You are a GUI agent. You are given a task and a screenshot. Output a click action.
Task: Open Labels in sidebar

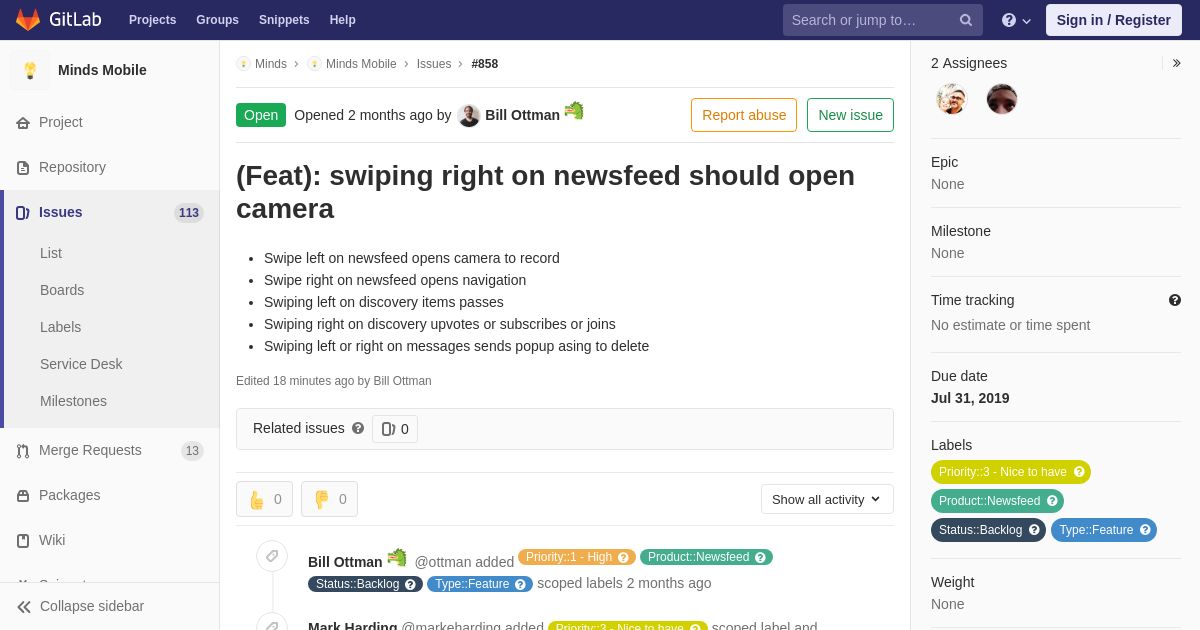[x=60, y=327]
